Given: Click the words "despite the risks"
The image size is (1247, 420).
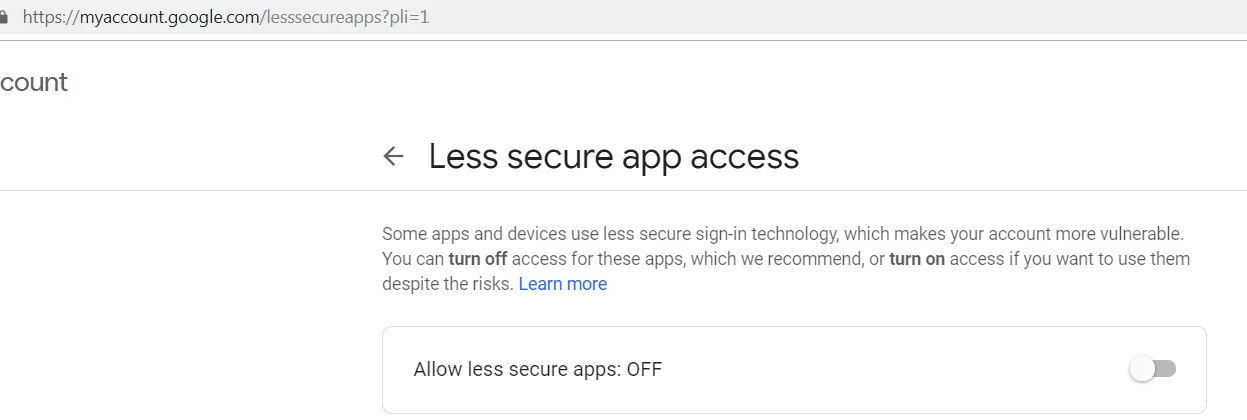Looking at the screenshot, I should pyautogui.click(x=448, y=284).
